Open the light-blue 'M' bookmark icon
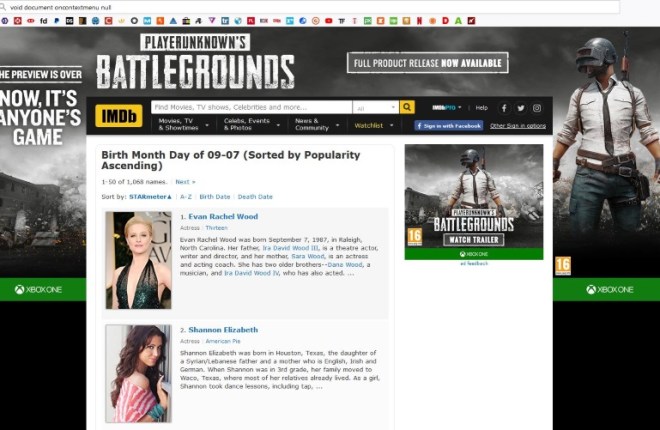 point(147,21)
